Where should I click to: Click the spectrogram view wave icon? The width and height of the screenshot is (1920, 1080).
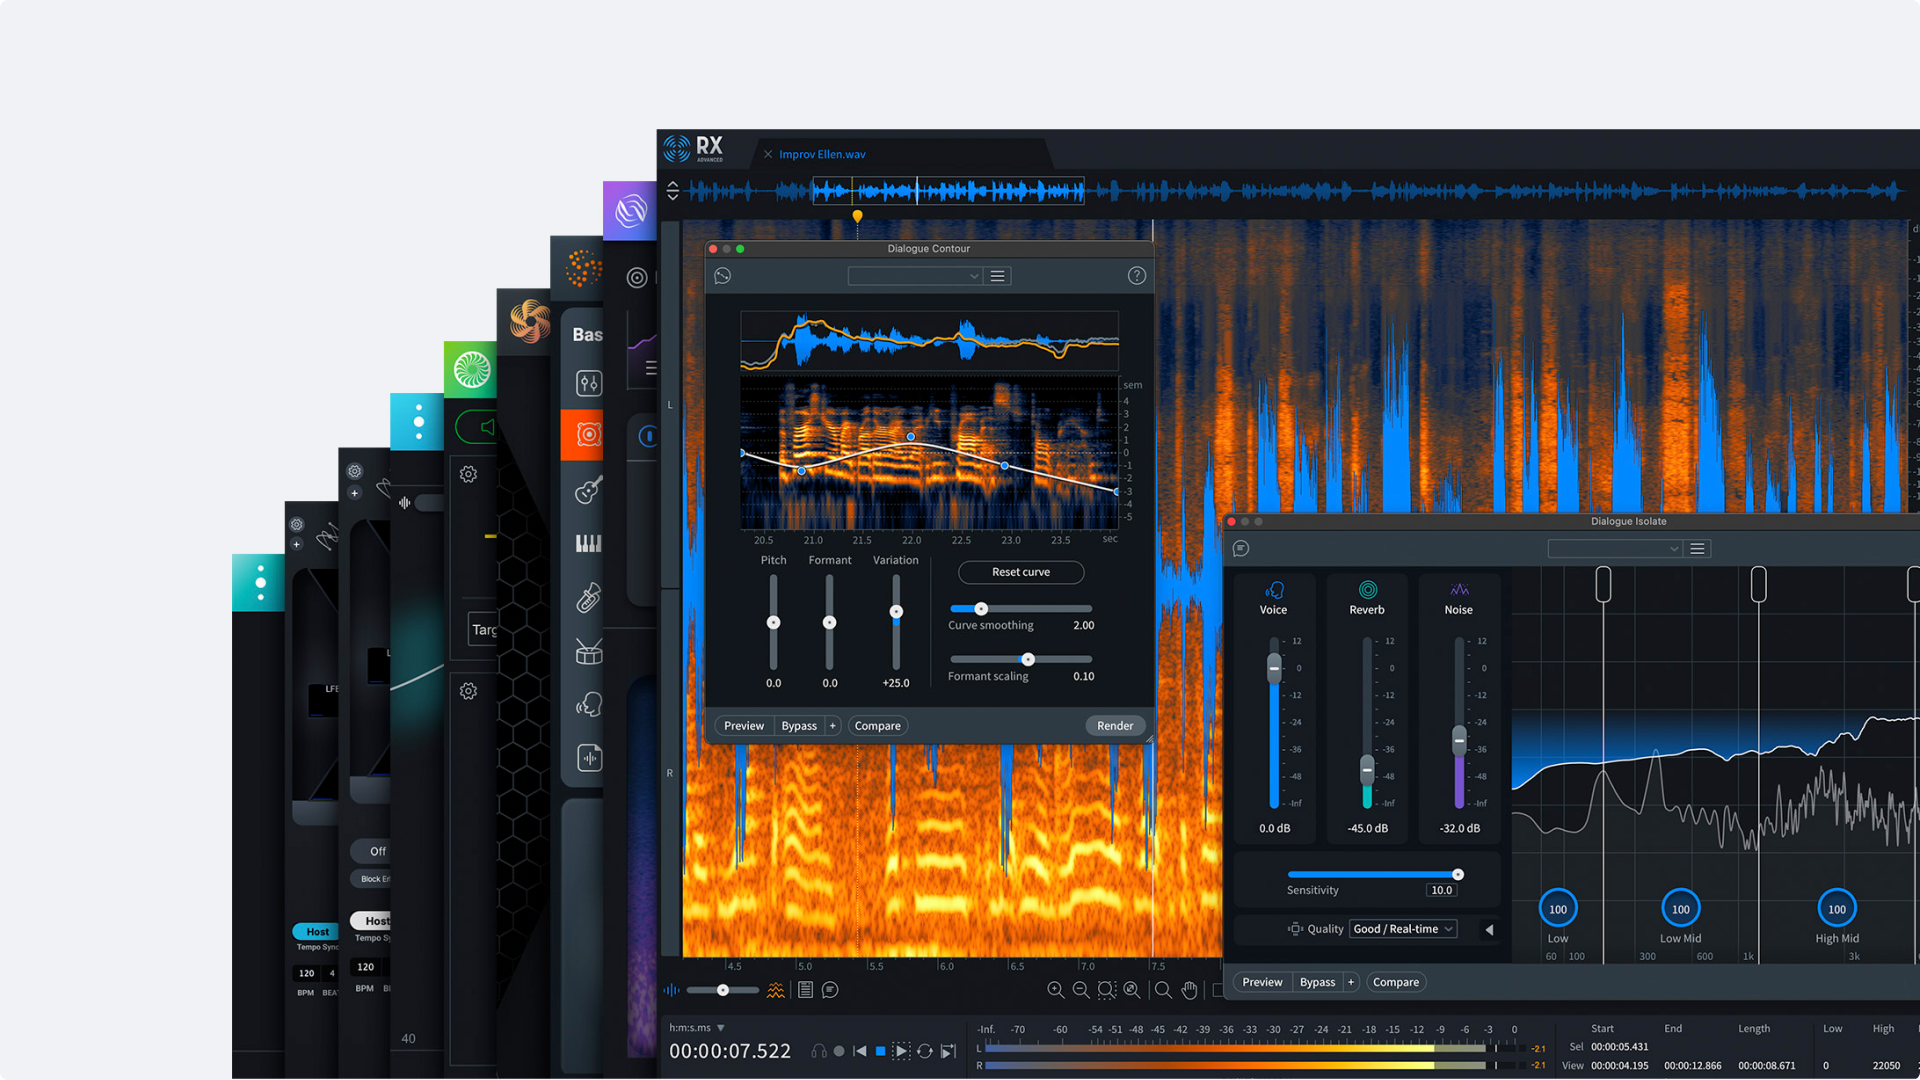776,990
